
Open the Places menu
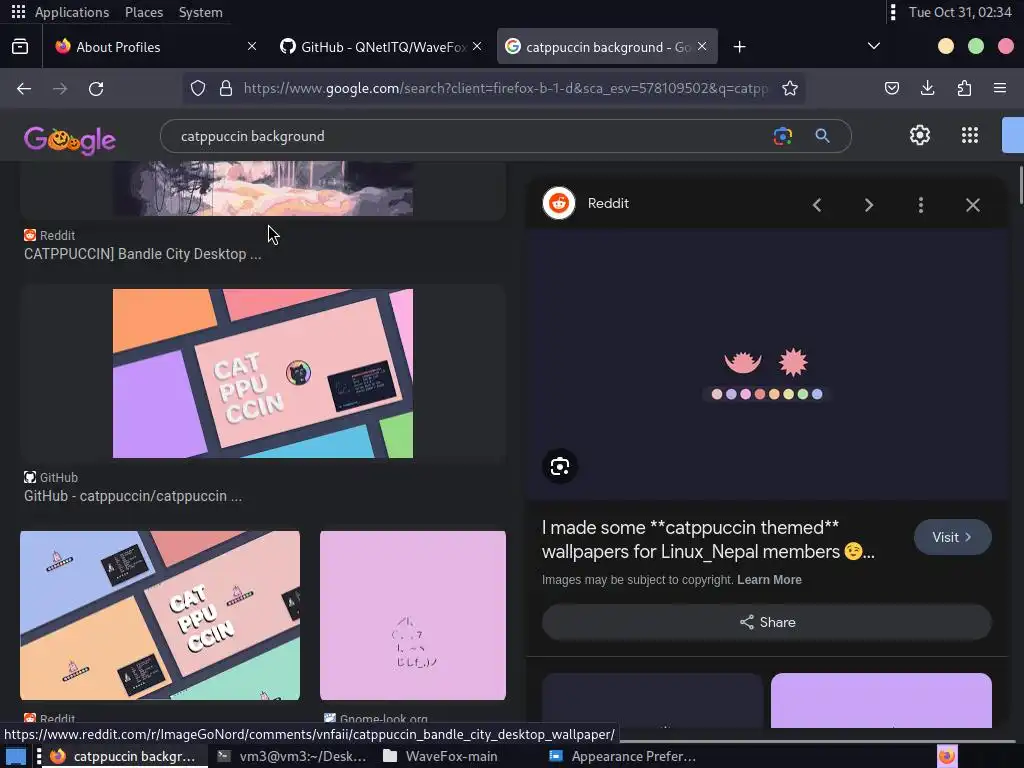coord(144,12)
